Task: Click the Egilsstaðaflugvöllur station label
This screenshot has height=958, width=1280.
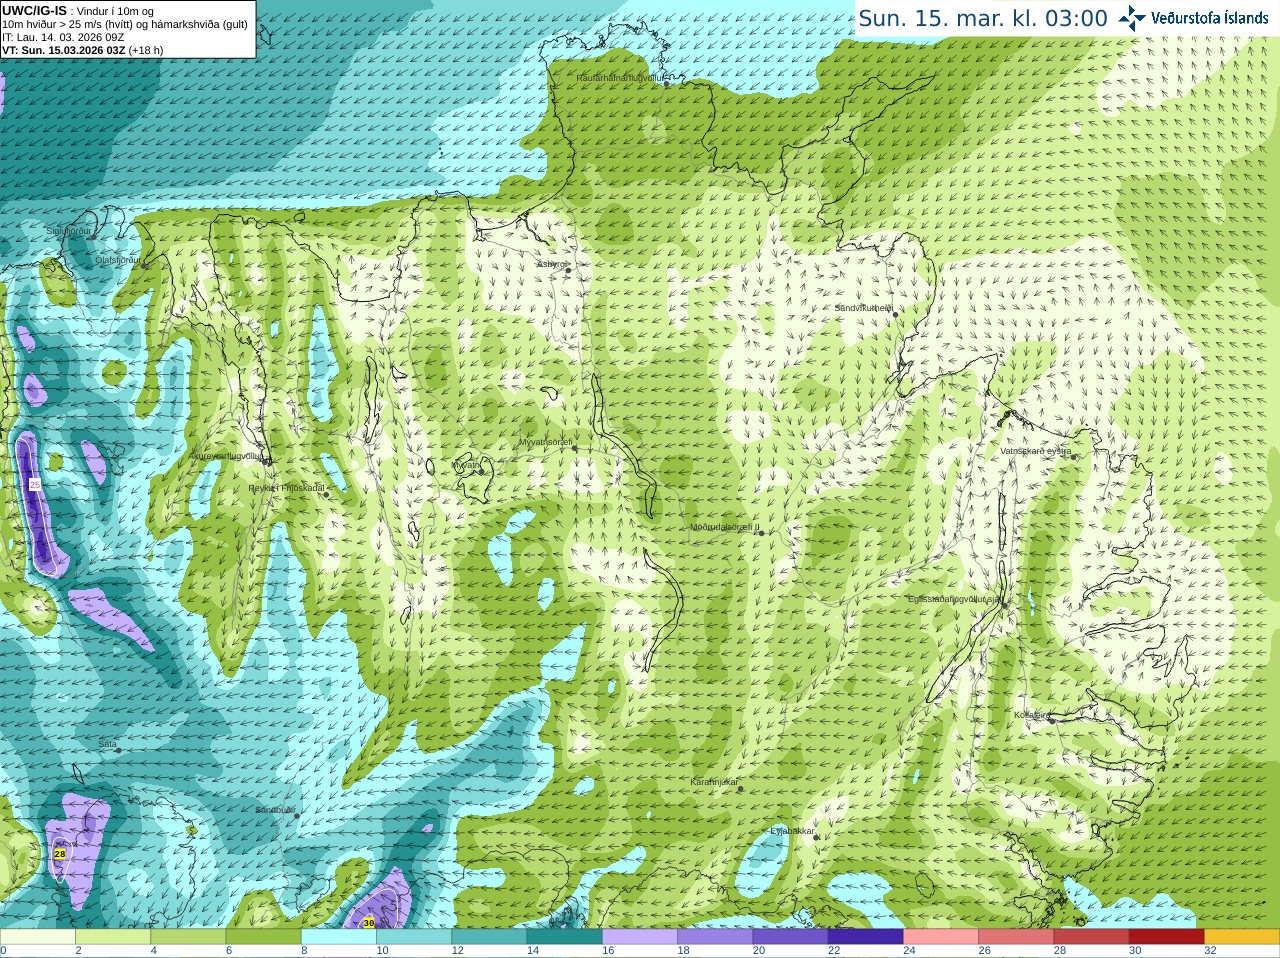Action: 955,599
